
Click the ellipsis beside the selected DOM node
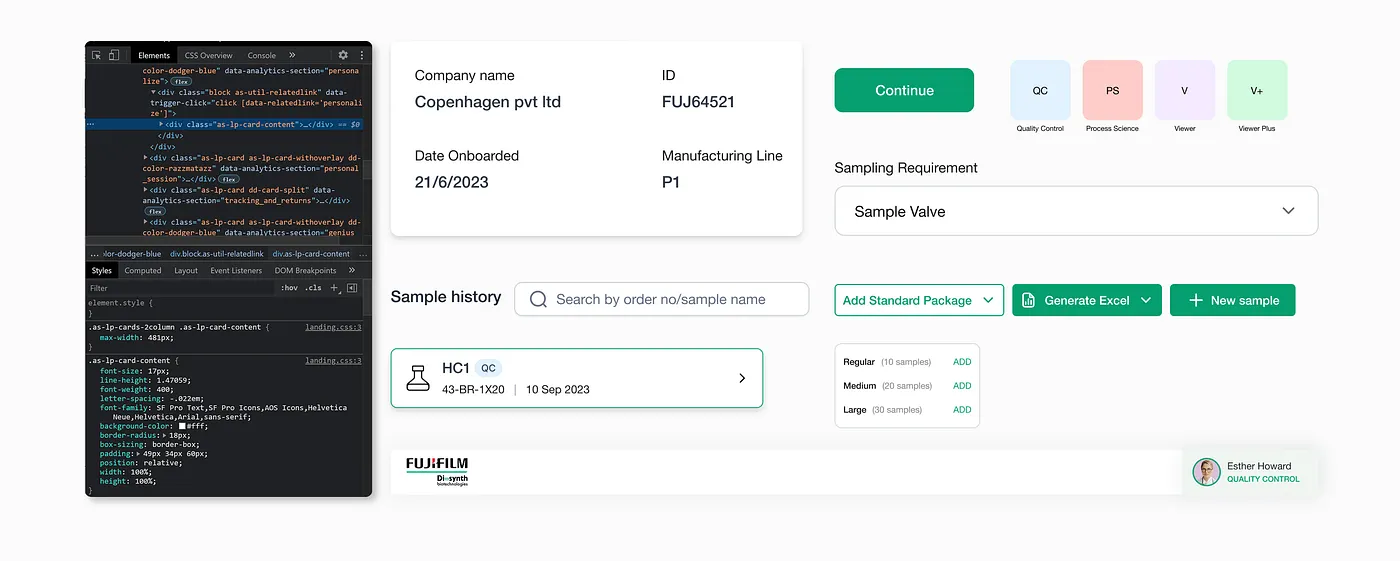[x=91, y=124]
